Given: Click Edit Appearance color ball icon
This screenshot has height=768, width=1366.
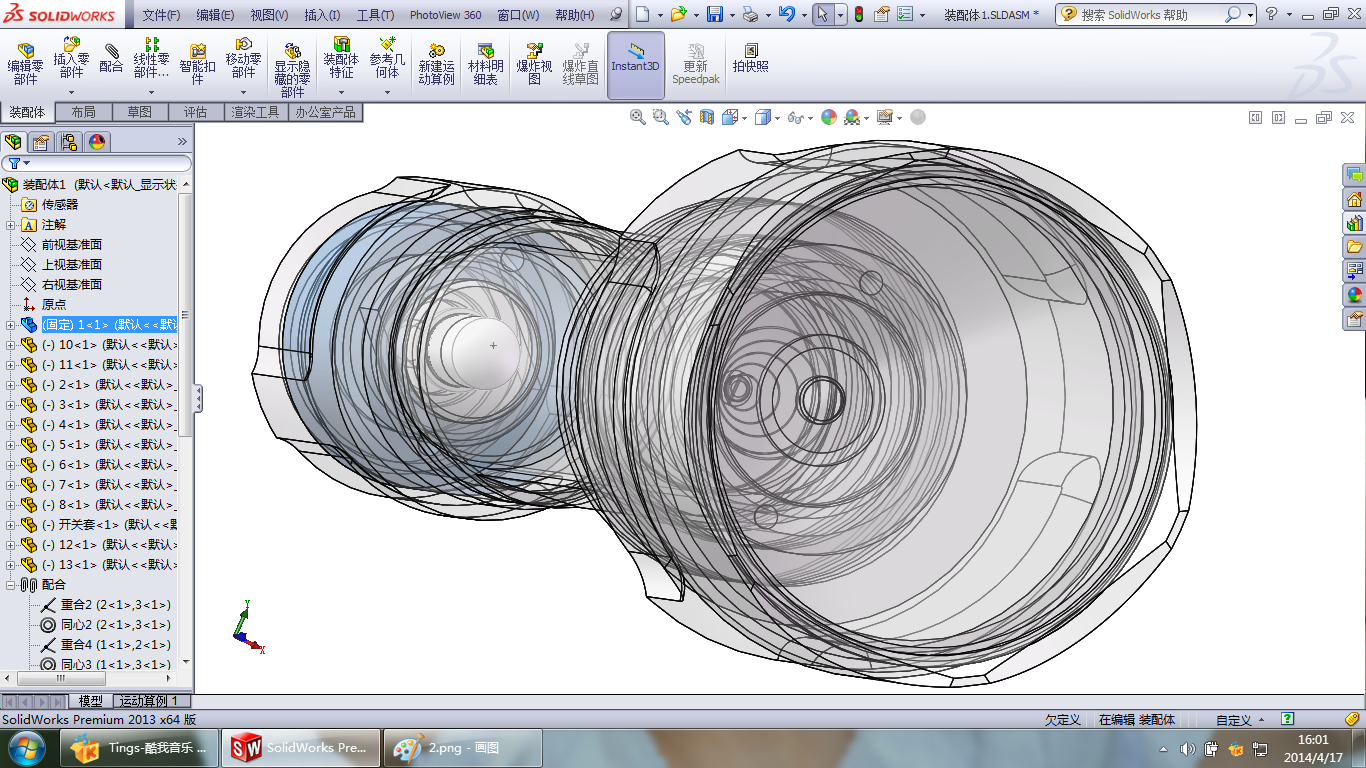Looking at the screenshot, I should click(x=828, y=117).
